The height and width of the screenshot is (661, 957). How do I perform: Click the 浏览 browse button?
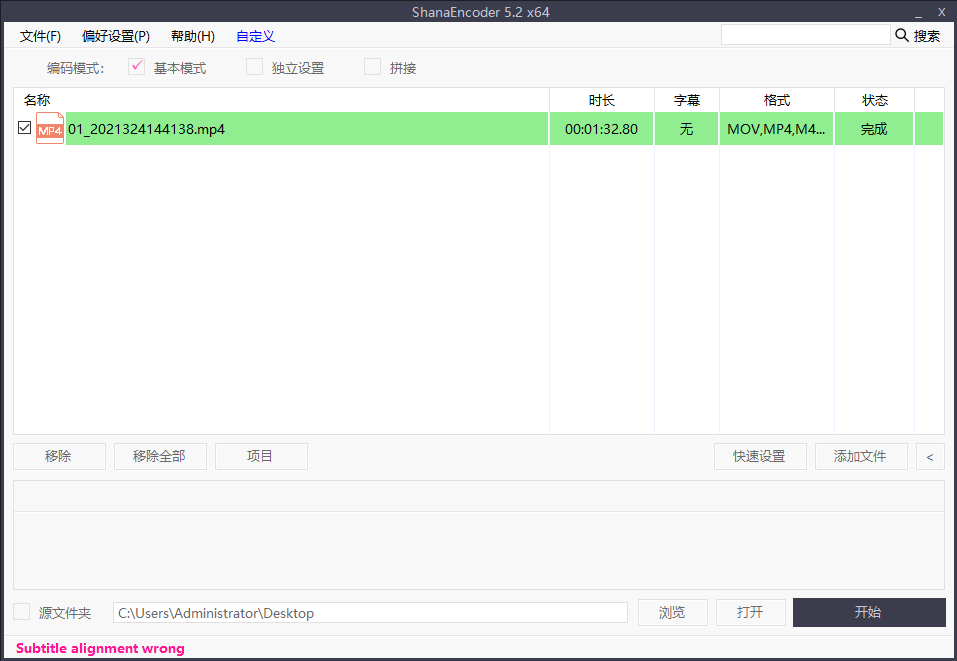click(673, 612)
